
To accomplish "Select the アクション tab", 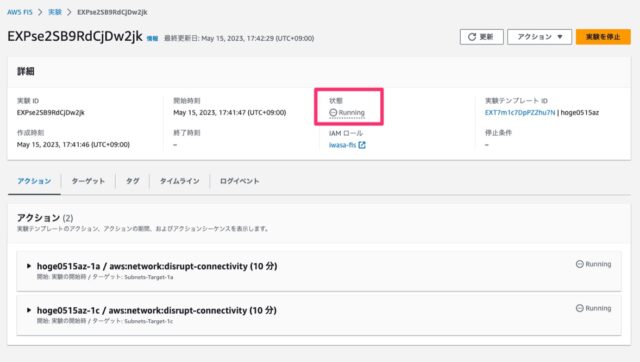I will [x=34, y=181].
